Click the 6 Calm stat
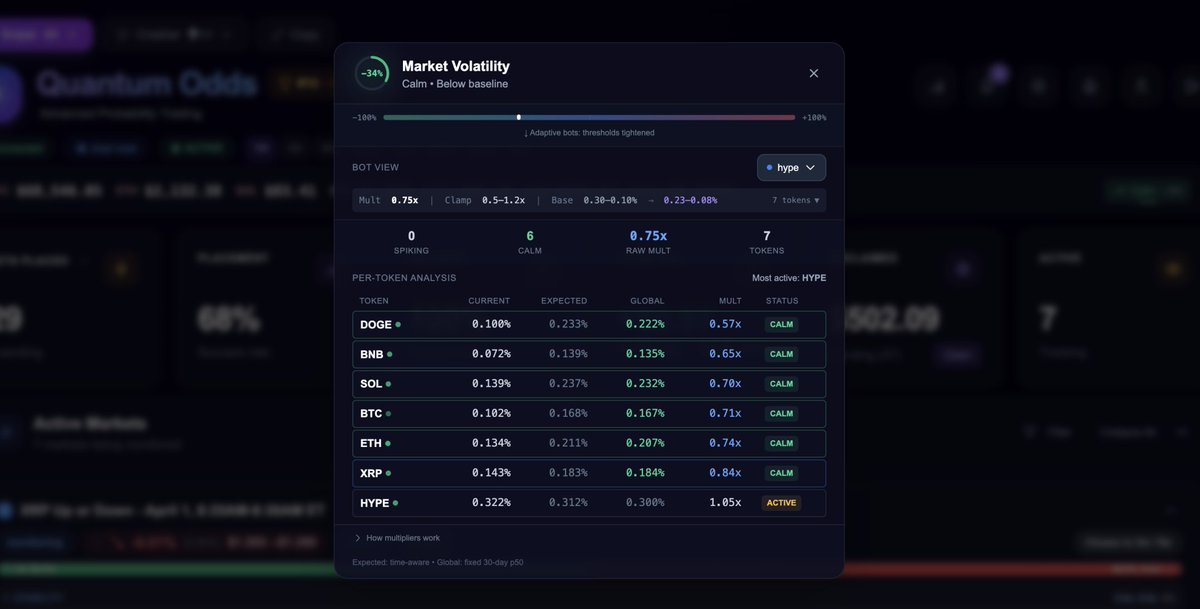 click(530, 242)
